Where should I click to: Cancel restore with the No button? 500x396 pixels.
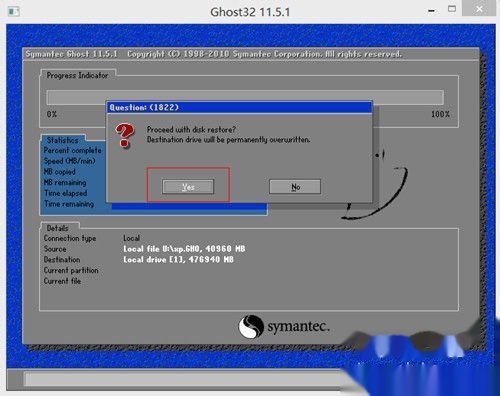point(295,187)
